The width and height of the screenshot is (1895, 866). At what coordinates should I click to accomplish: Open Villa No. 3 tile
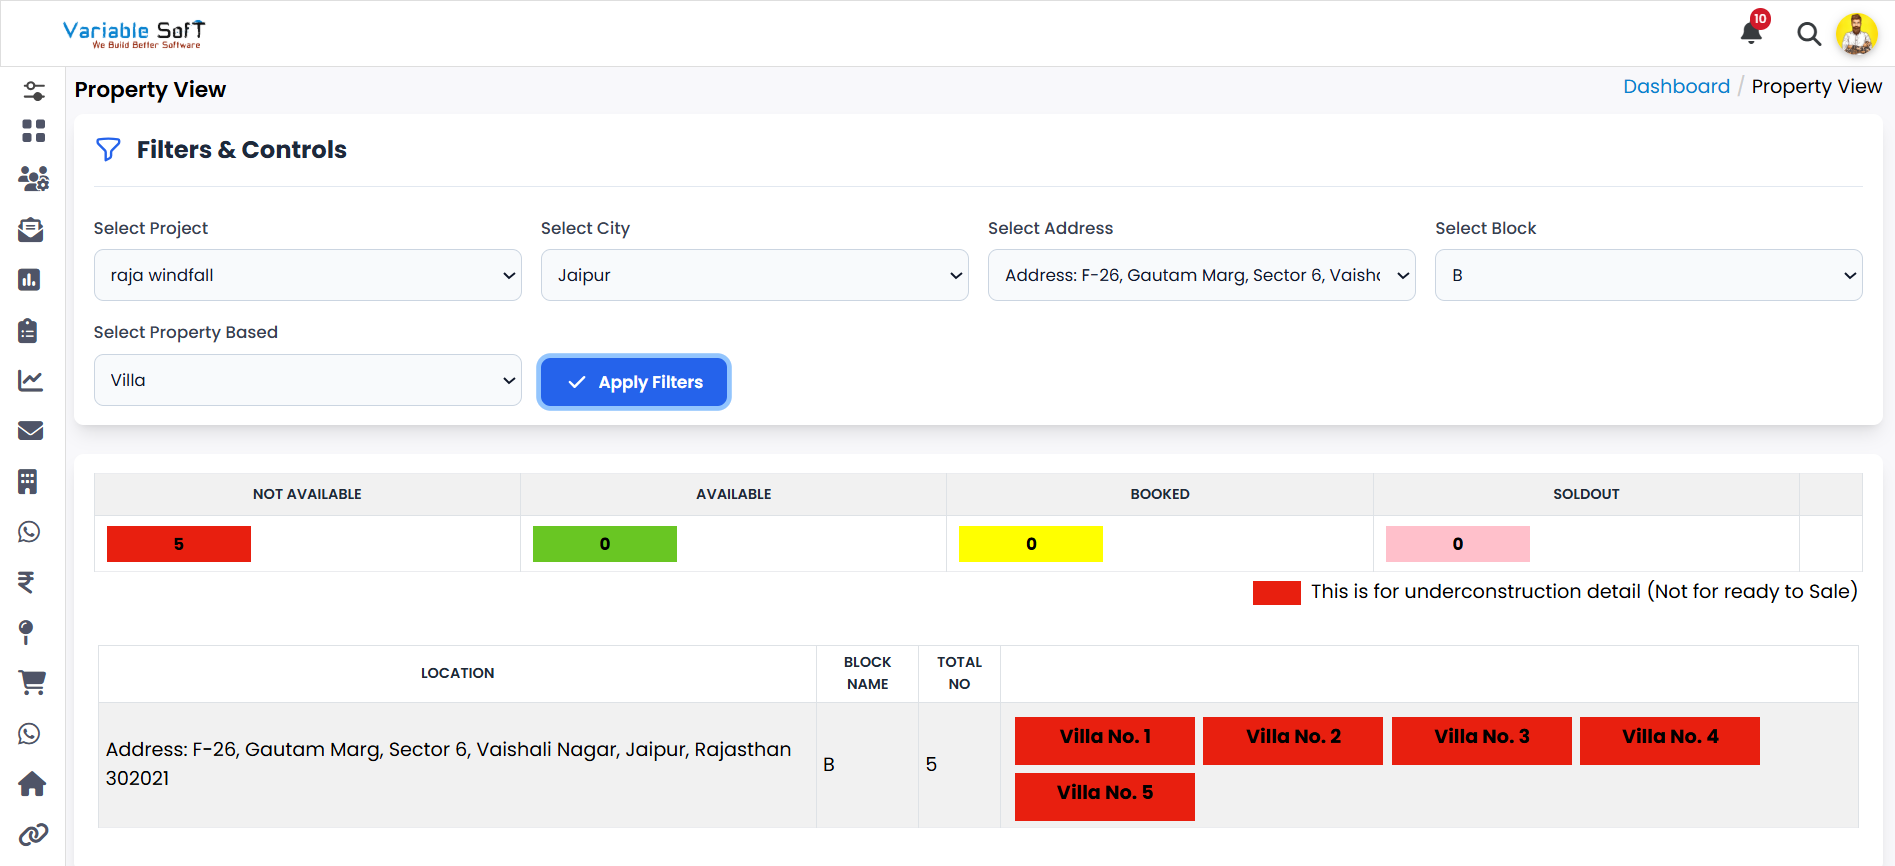[1482, 741]
